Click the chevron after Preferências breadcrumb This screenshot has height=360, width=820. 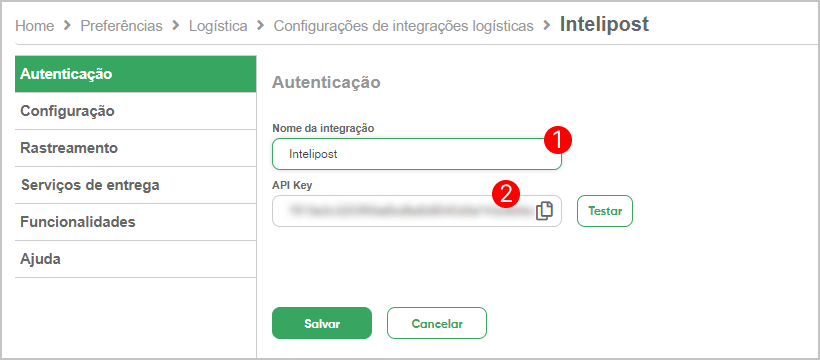pos(176,25)
